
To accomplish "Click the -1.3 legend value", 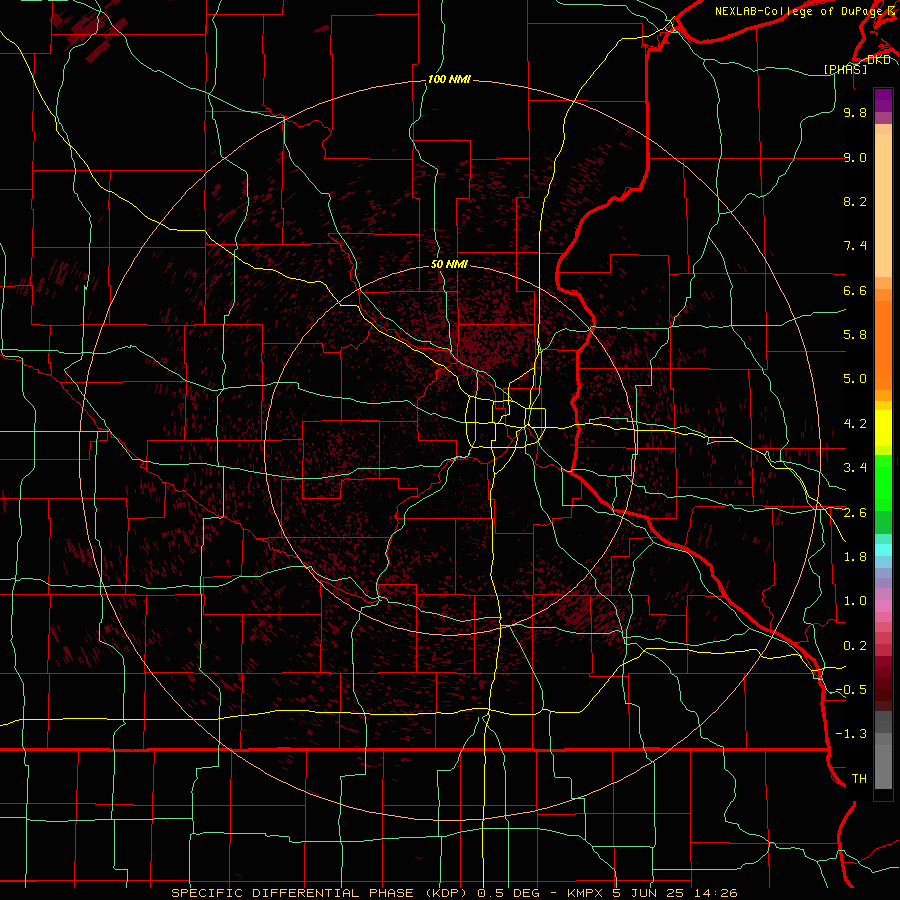I will (851, 734).
